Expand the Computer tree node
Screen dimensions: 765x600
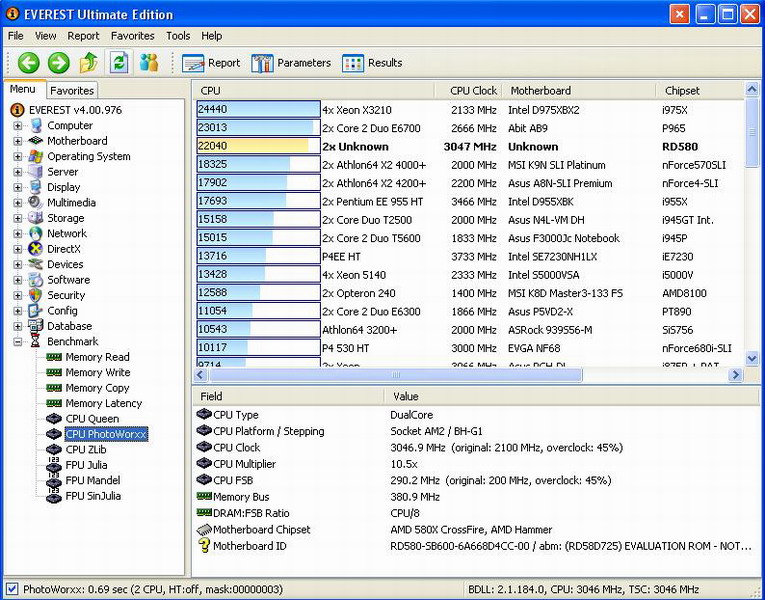click(x=18, y=126)
